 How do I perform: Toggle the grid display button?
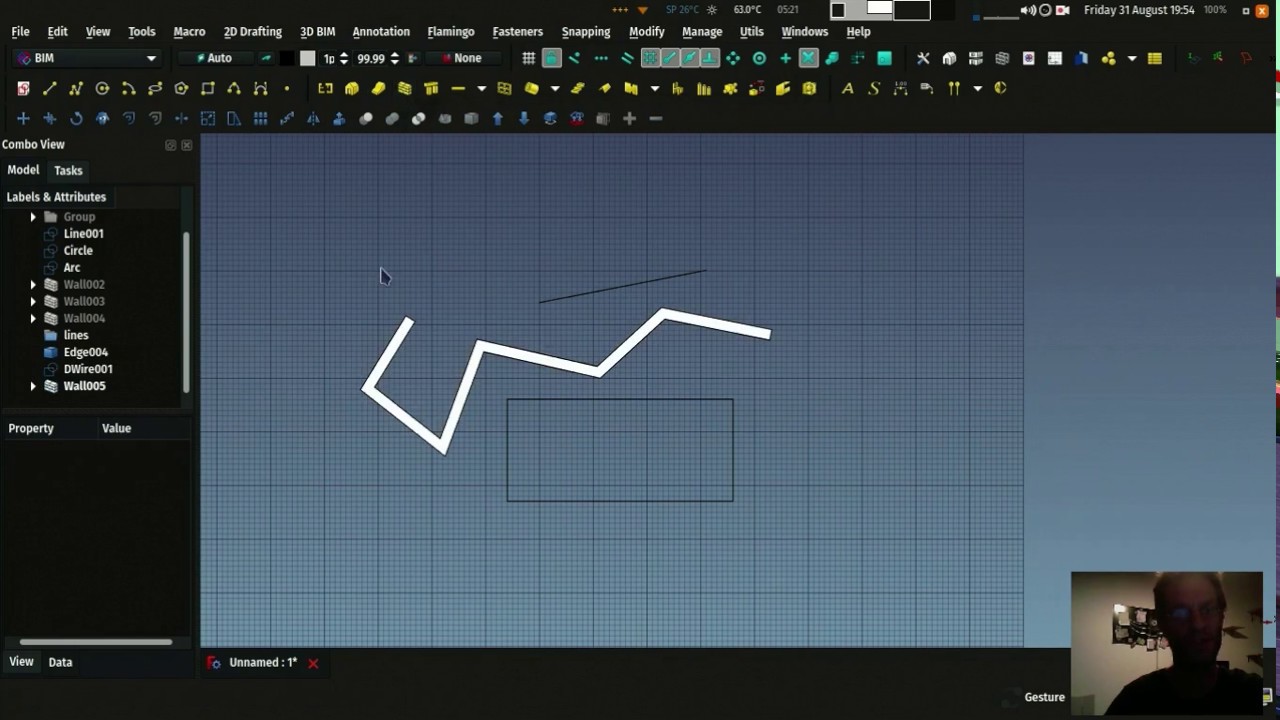(528, 59)
